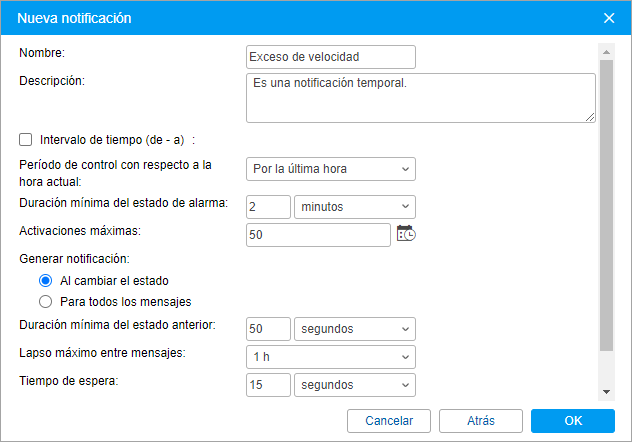632x442 pixels.
Task: Open previous state duration units dropdown
Action: coord(355,329)
